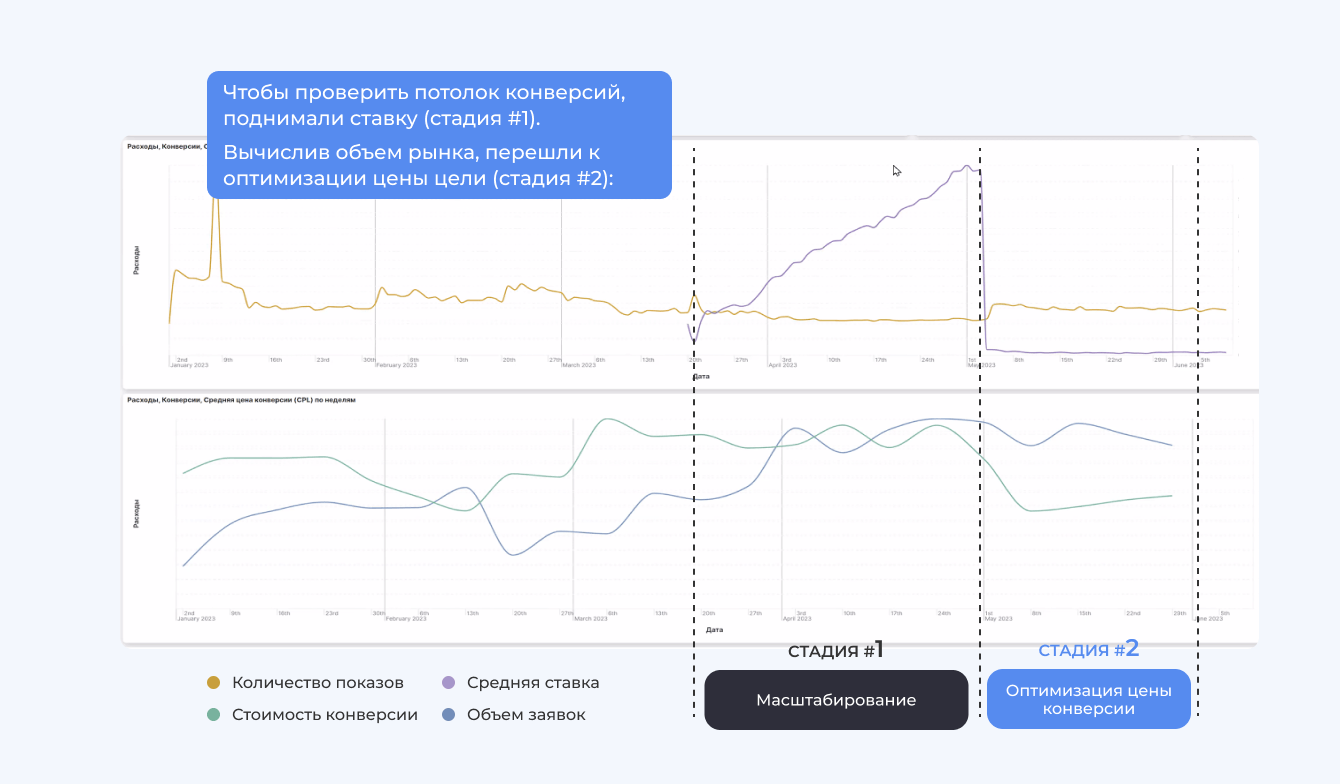Click the «Масштабирование» dark button
The width and height of the screenshot is (1340, 784).
pyautogui.click(x=836, y=700)
